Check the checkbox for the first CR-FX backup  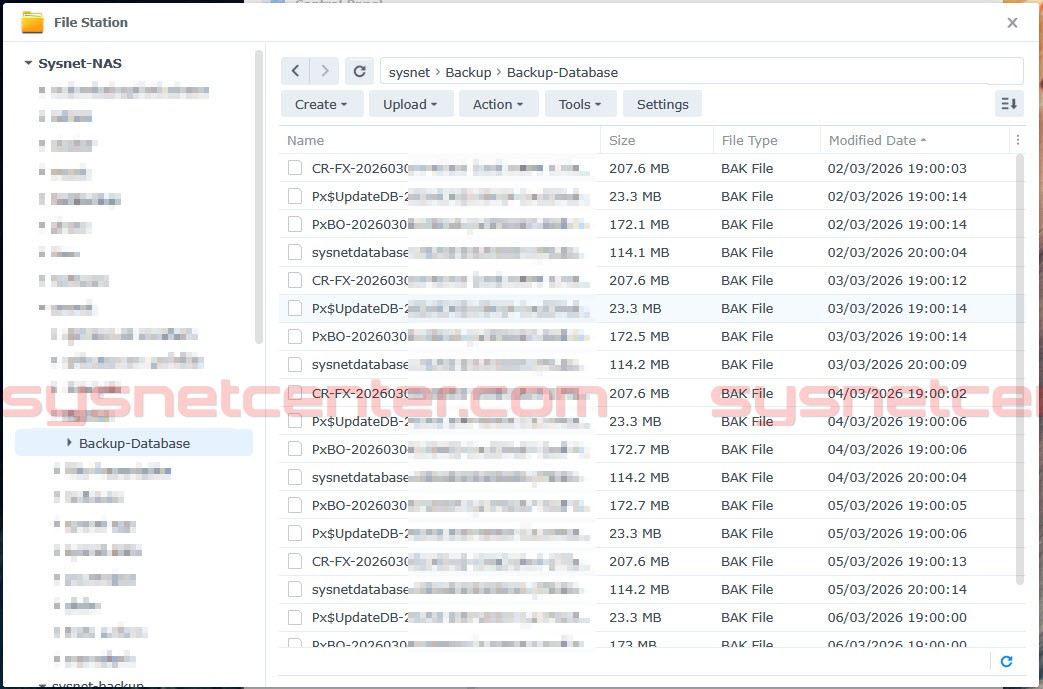coord(294,168)
